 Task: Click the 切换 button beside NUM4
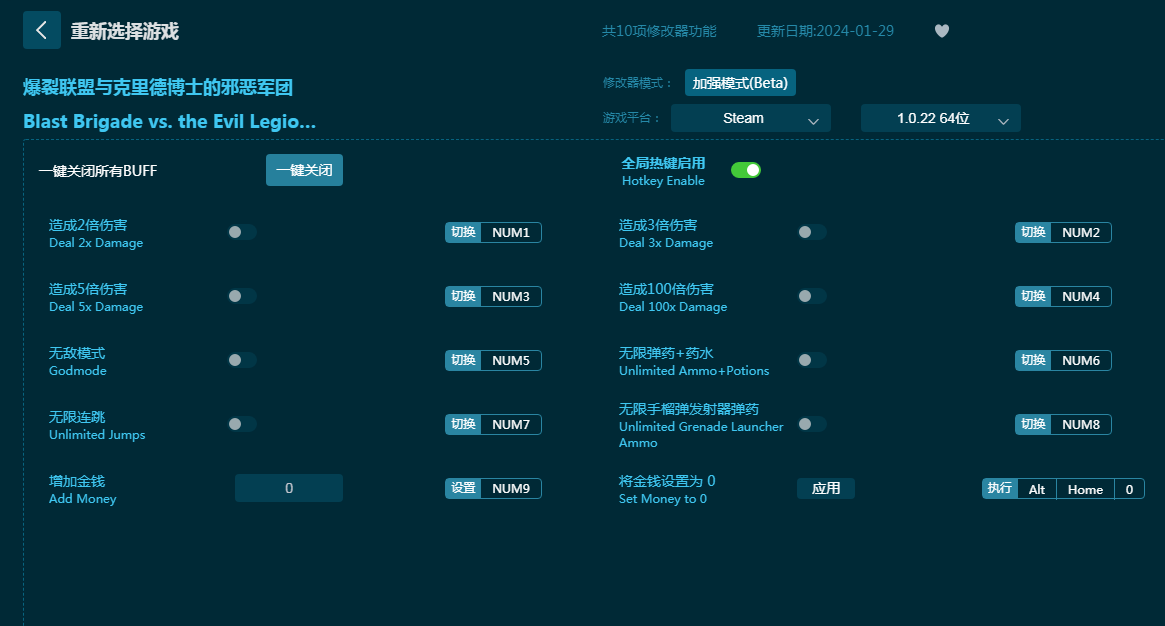click(1033, 296)
